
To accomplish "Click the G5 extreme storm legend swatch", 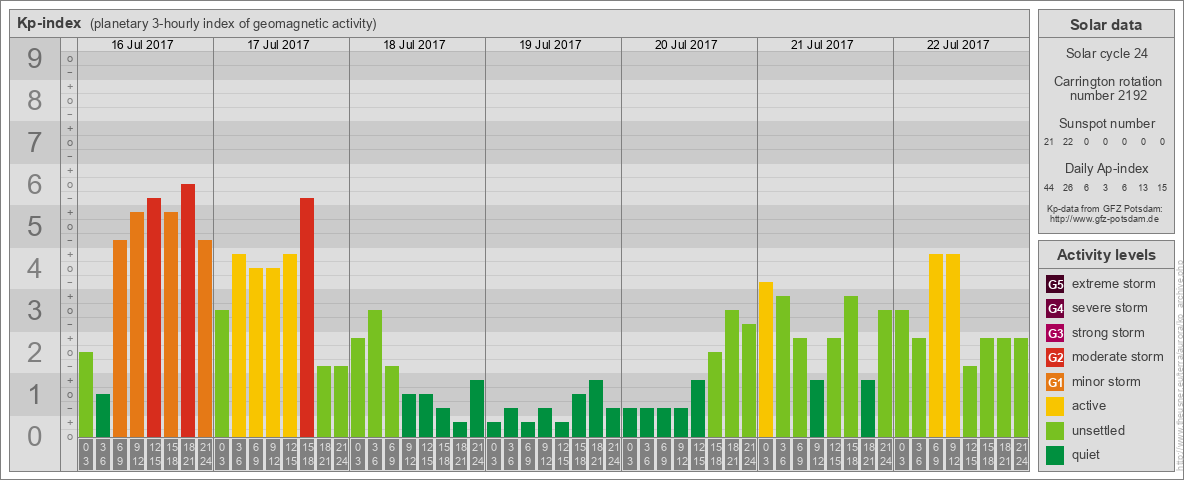I will [x=1055, y=285].
